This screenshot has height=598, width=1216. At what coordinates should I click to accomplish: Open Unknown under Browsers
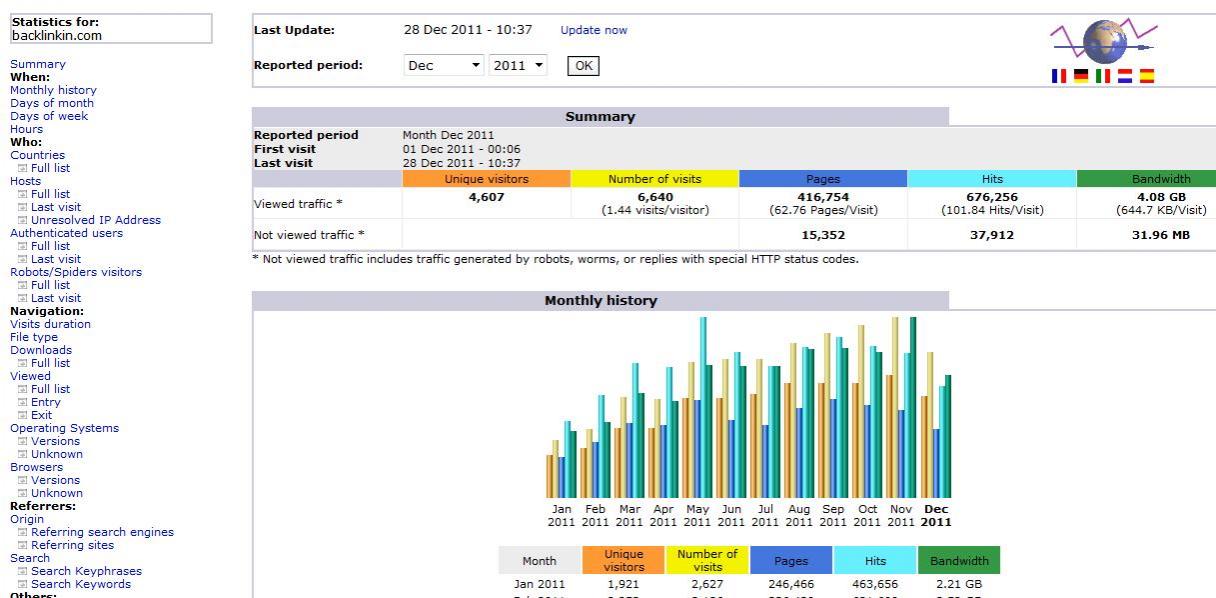pos(57,493)
